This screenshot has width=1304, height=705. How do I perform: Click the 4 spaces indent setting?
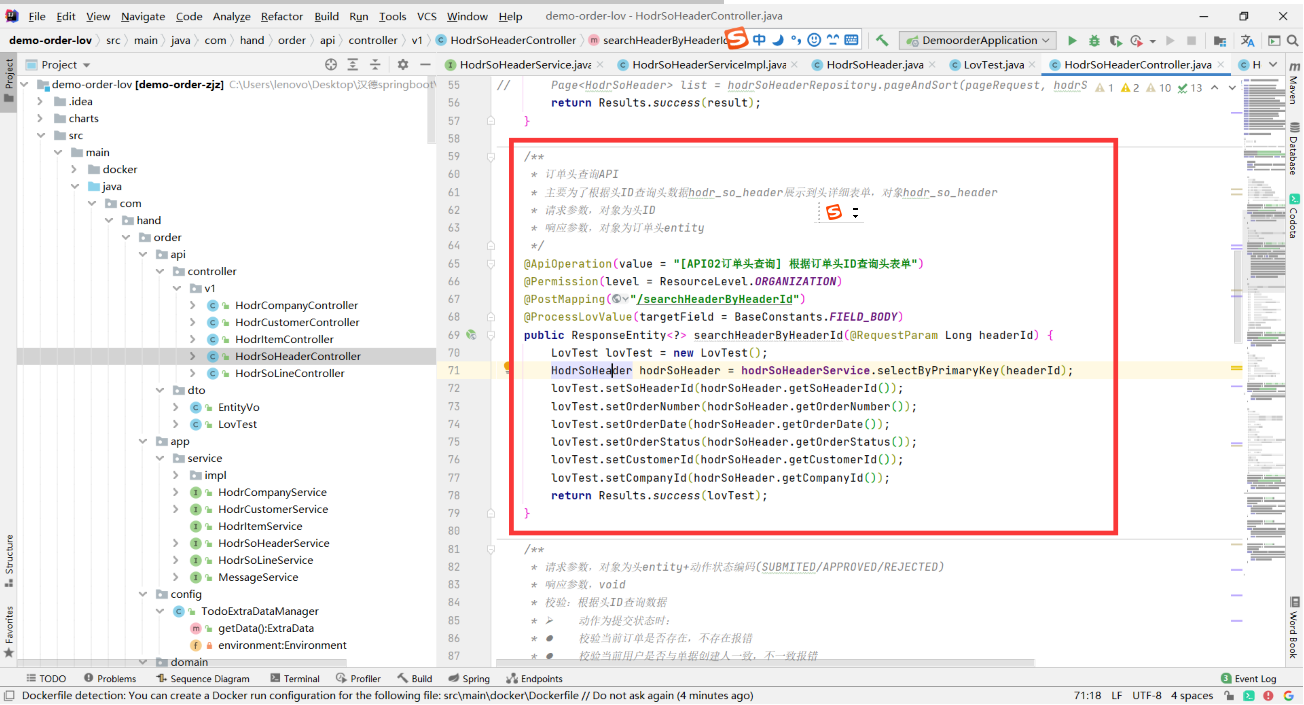(1194, 695)
